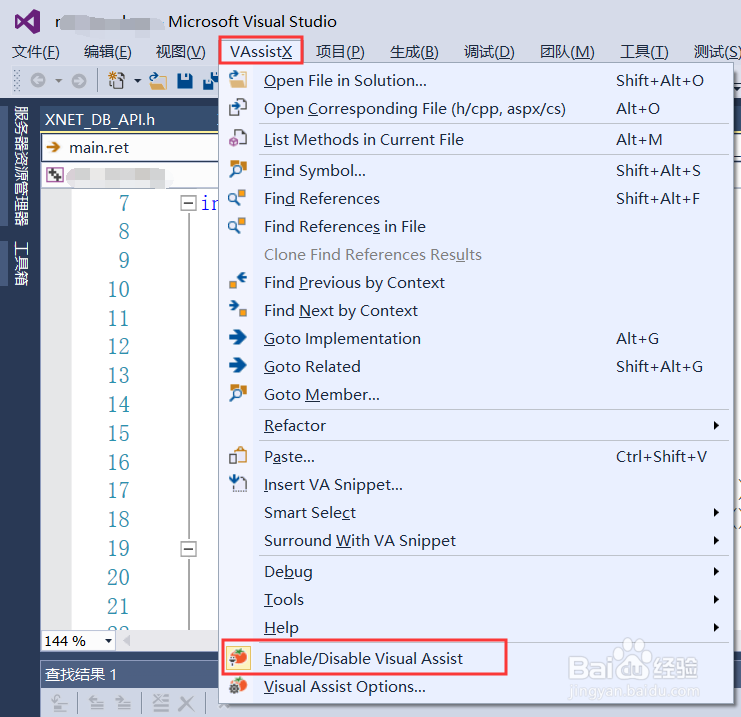Viewport: 741px width, 717px height.
Task: Click the Goto Implementation arrow icon
Action: click(x=238, y=337)
